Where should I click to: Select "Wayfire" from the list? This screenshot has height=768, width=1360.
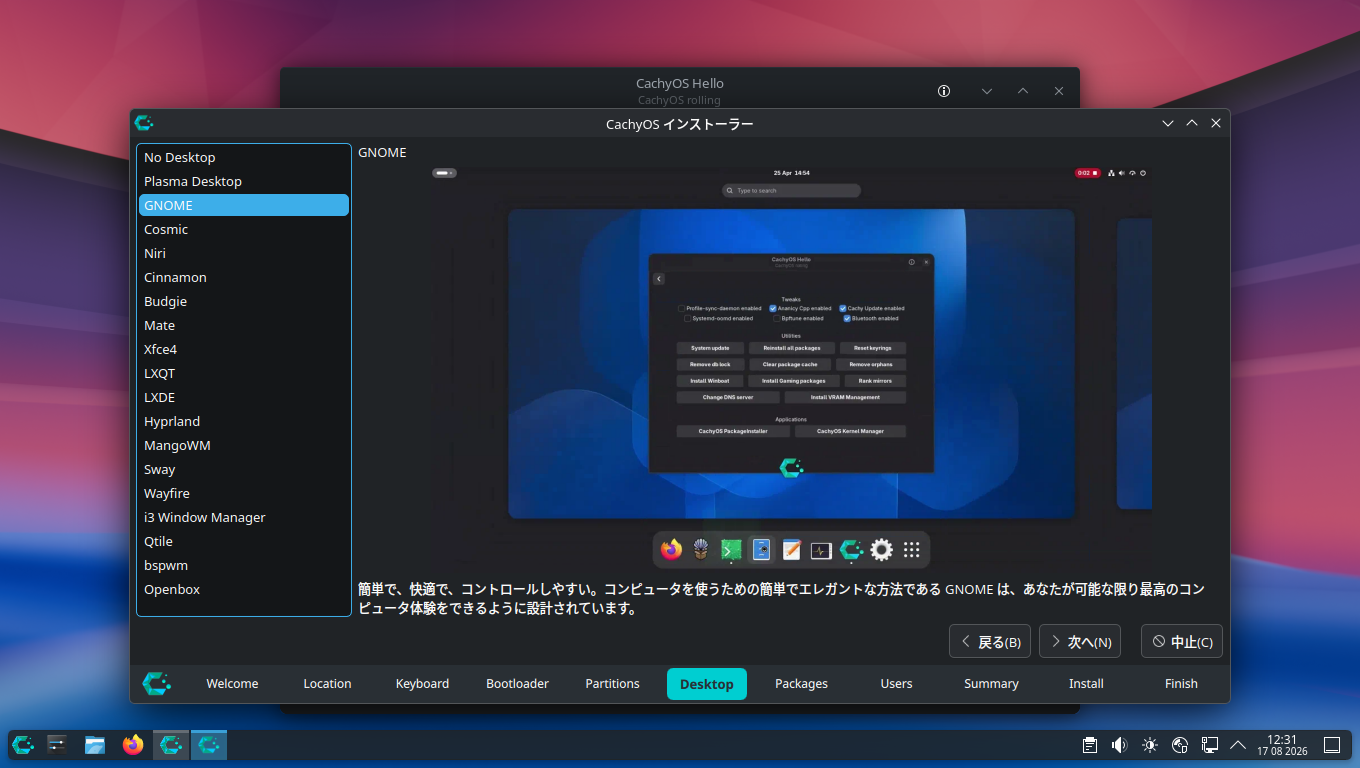[x=244, y=493]
